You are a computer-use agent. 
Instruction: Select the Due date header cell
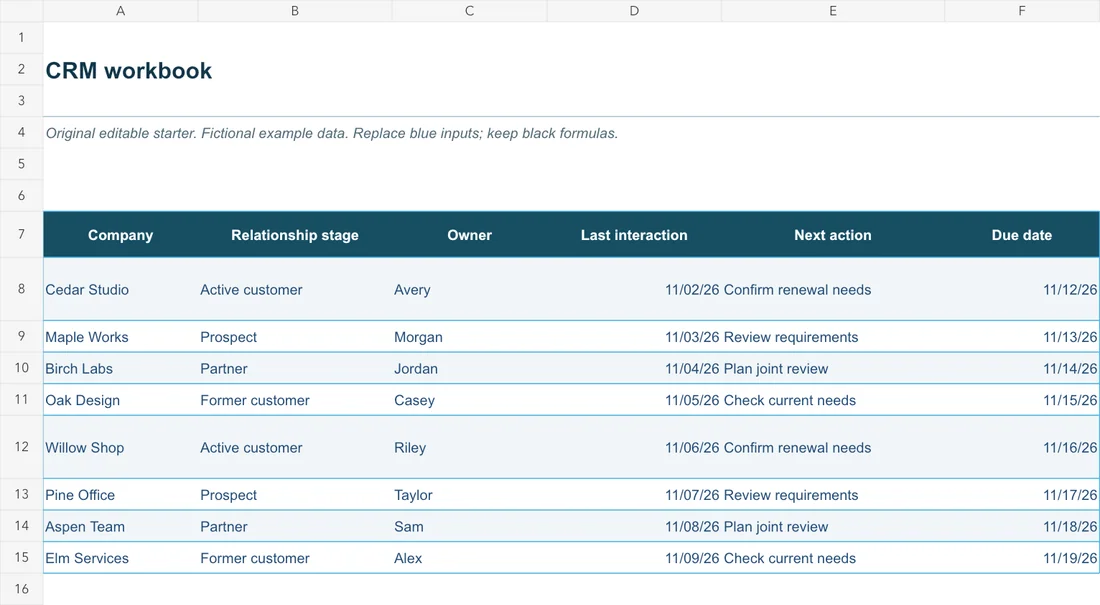pos(1021,235)
